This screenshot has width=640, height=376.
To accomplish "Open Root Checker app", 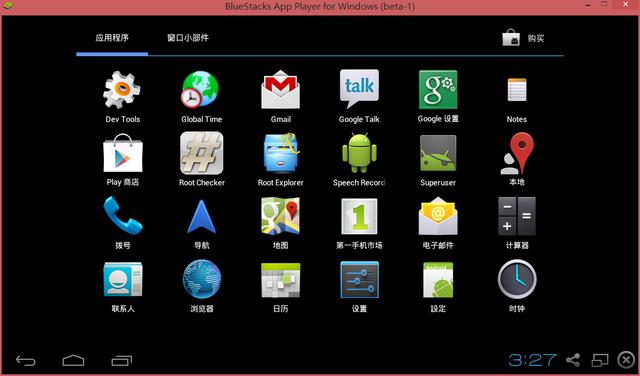I will pyautogui.click(x=202, y=153).
